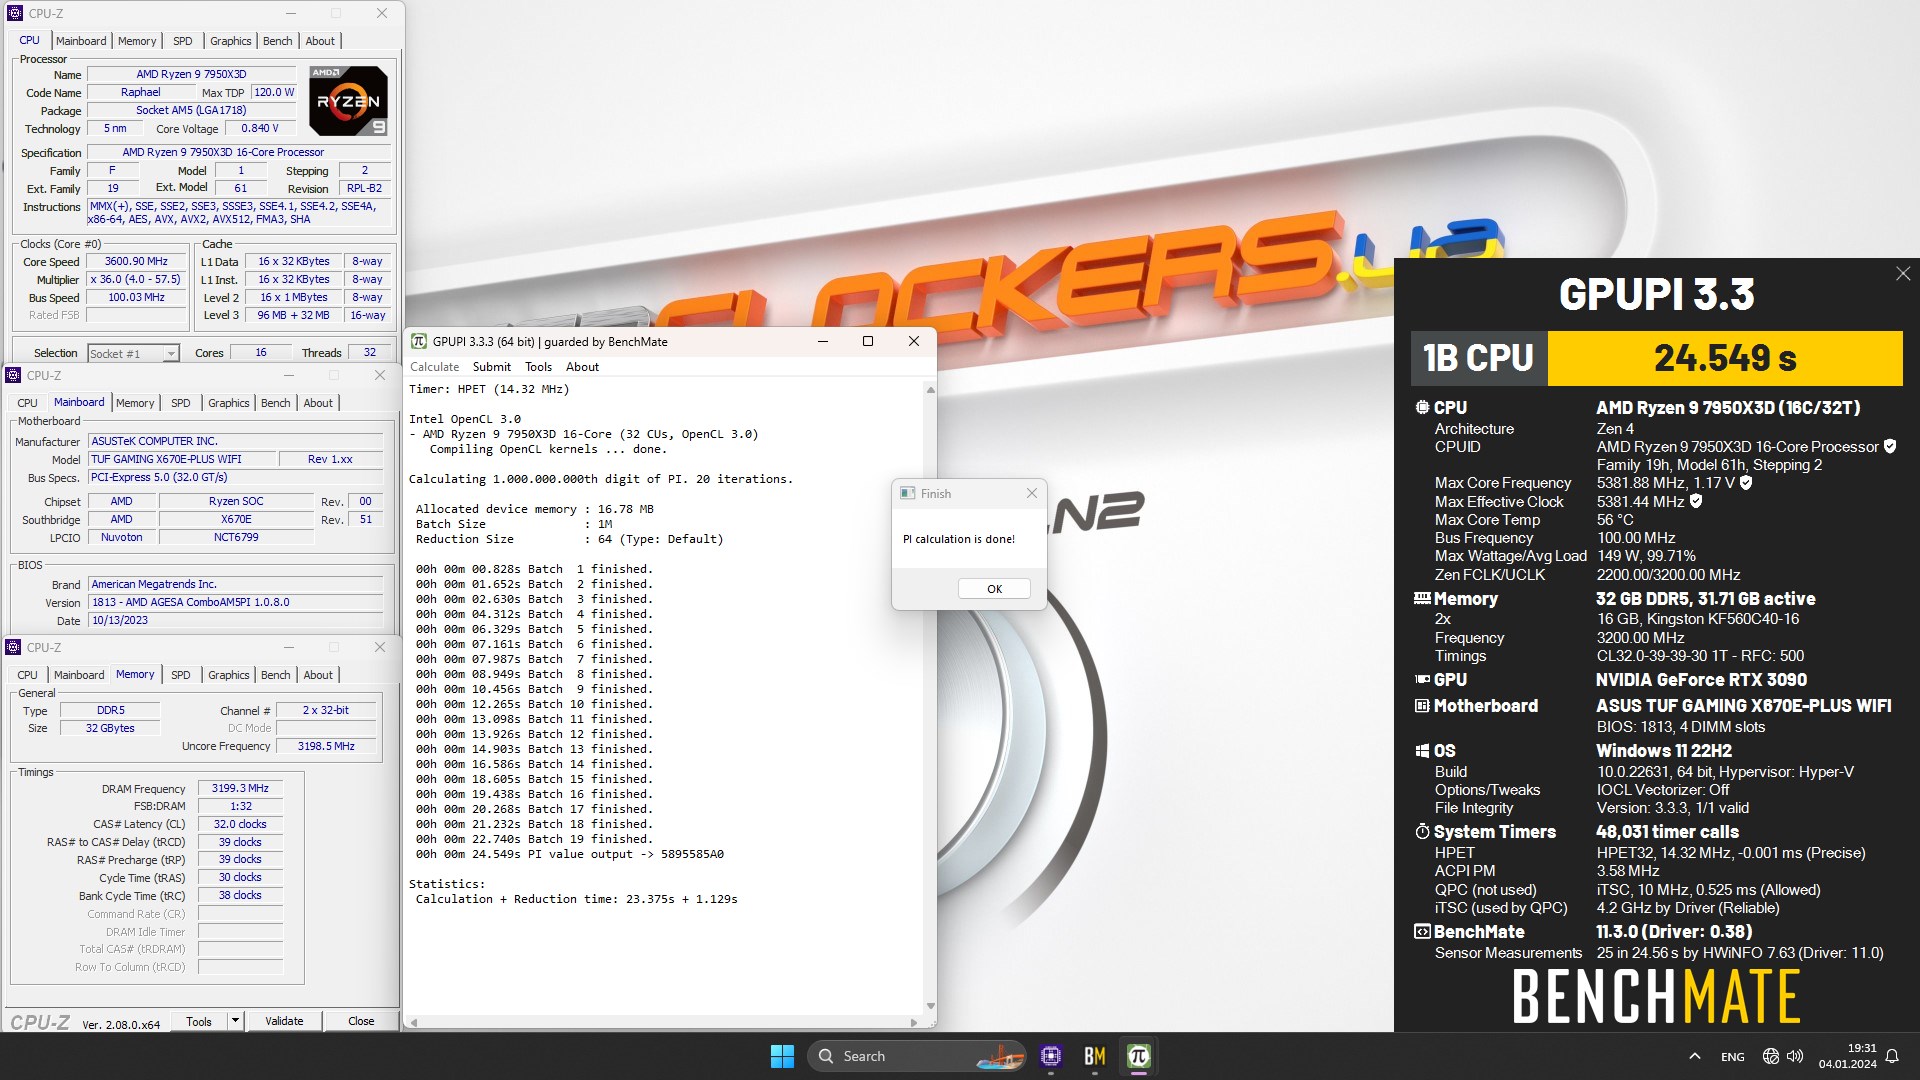This screenshot has height=1080, width=1920.
Task: Open CPU-Z from the taskbar
Action: (x=1050, y=1056)
